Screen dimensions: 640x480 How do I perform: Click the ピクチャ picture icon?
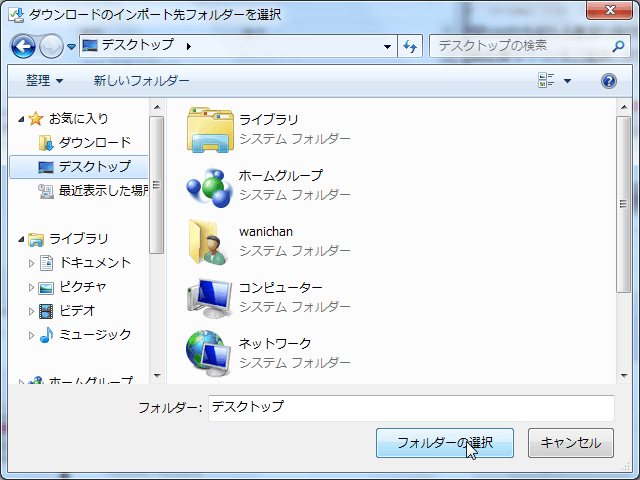[x=46, y=288]
